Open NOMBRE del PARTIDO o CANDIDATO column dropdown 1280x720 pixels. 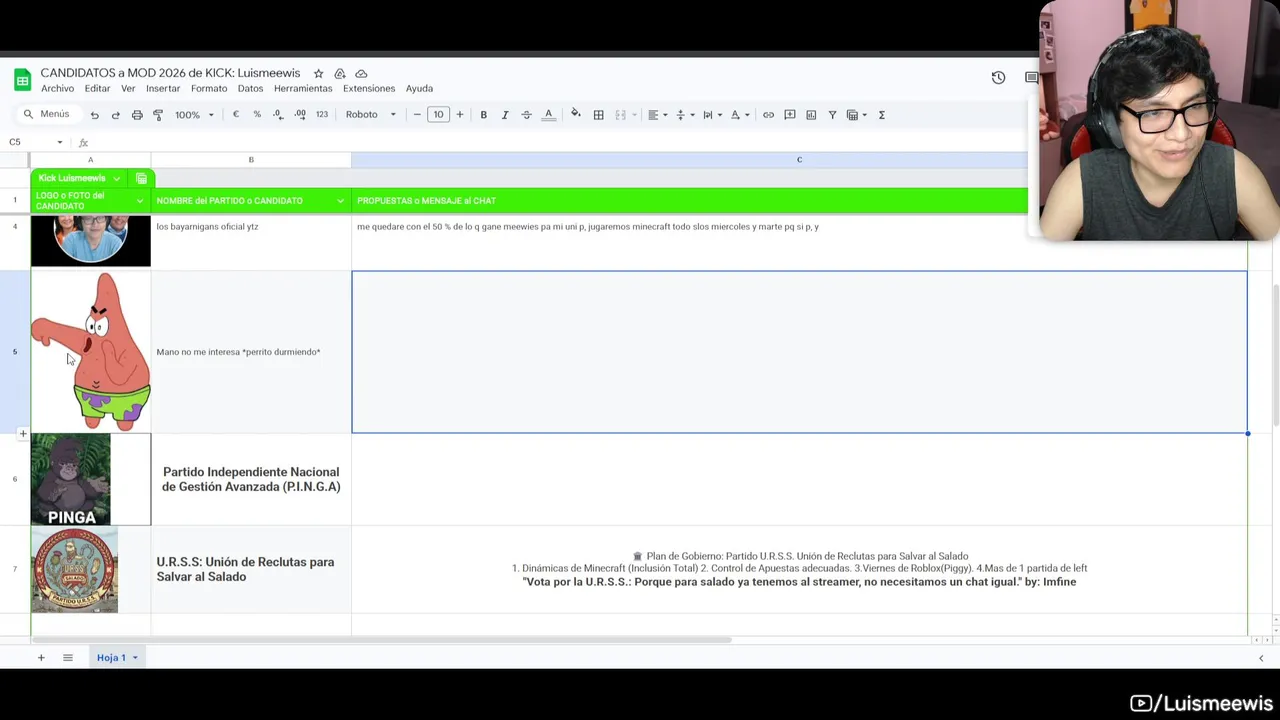pyautogui.click(x=340, y=201)
